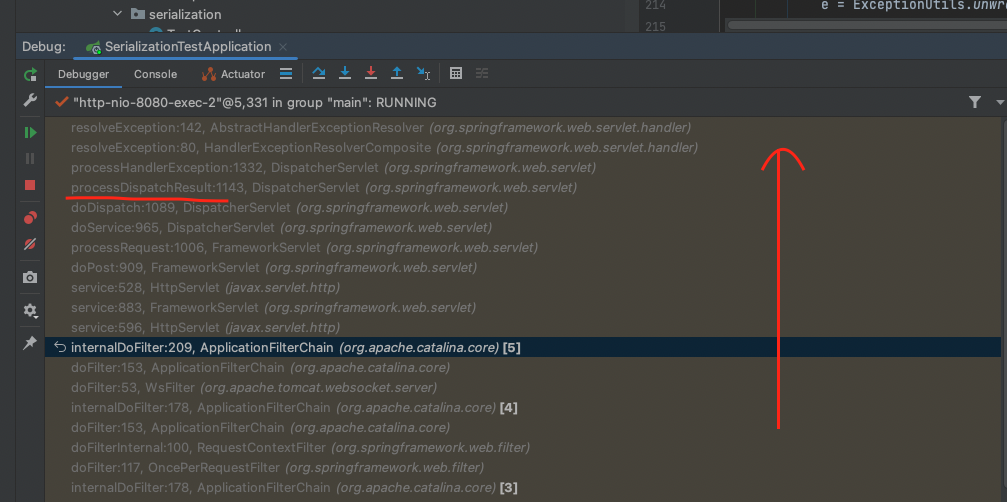
Task: Select the http-nio-8080-exec-2 thread entry
Action: (254, 103)
